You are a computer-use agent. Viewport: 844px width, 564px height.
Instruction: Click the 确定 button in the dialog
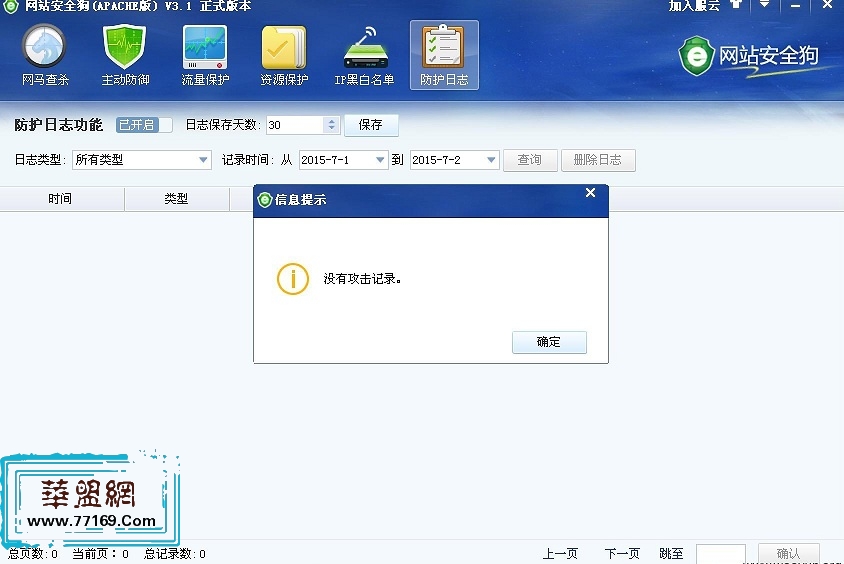tap(549, 342)
